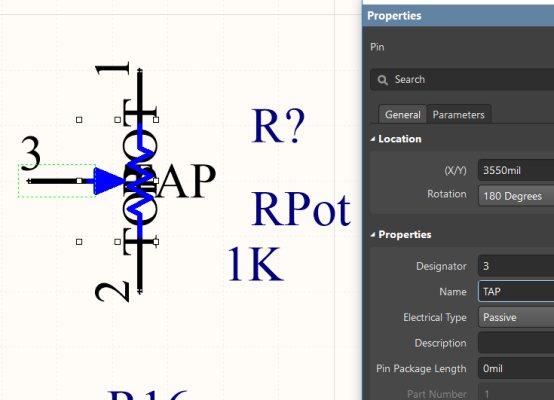Click the blue wiper arrow polygon
The height and width of the screenshot is (400, 554).
click(109, 181)
